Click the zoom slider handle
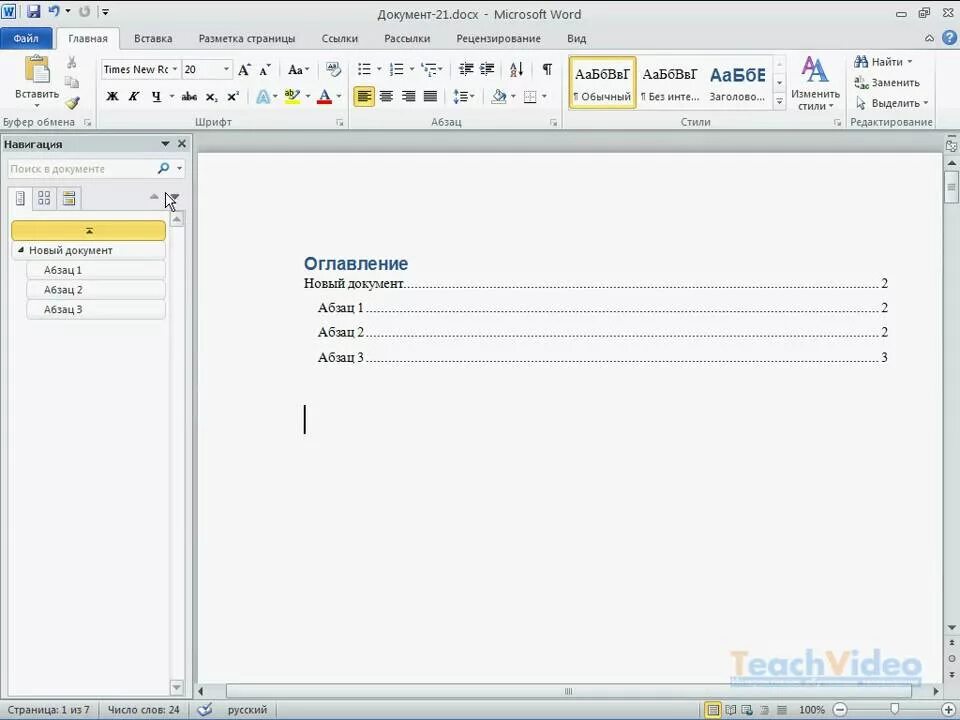 (x=894, y=710)
